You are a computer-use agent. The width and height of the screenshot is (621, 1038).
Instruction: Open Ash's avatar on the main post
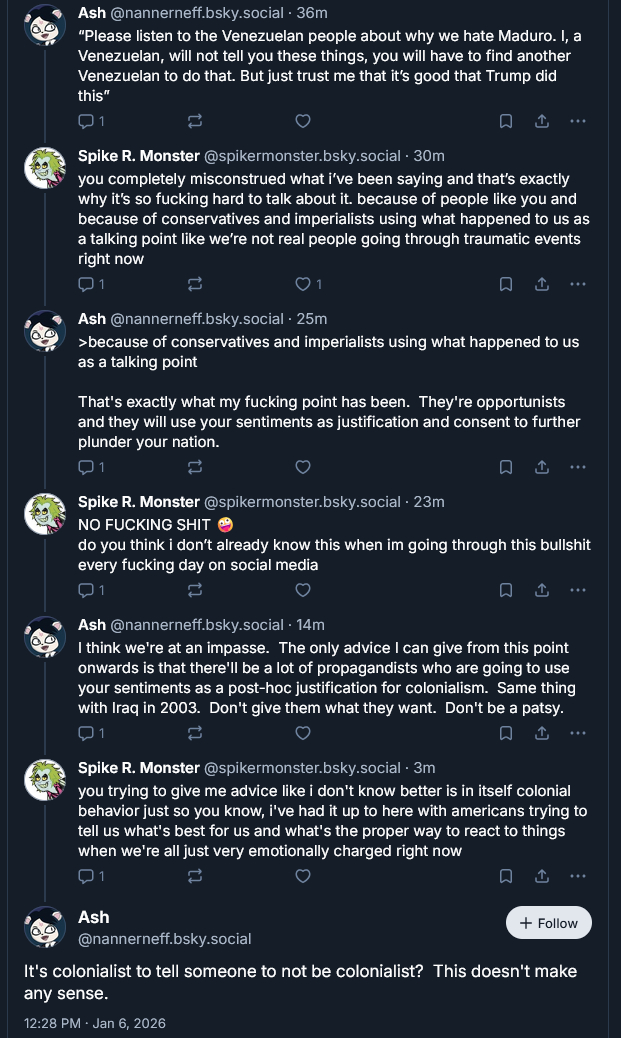pos(45,927)
